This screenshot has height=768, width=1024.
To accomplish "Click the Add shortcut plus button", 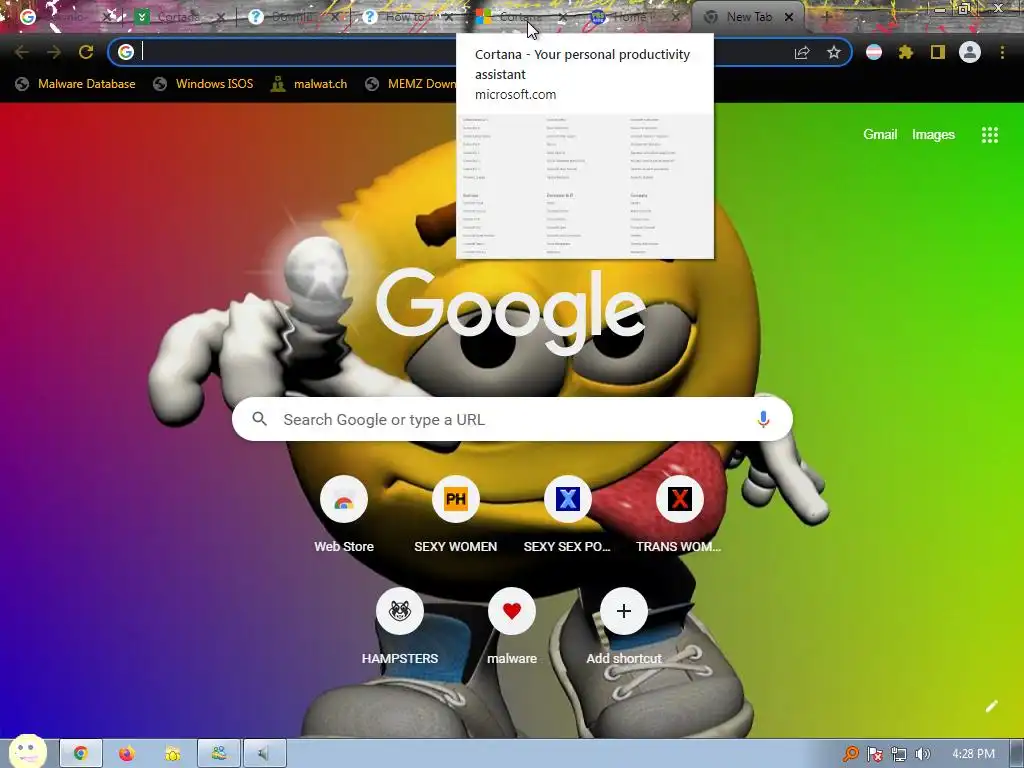I will coord(624,611).
